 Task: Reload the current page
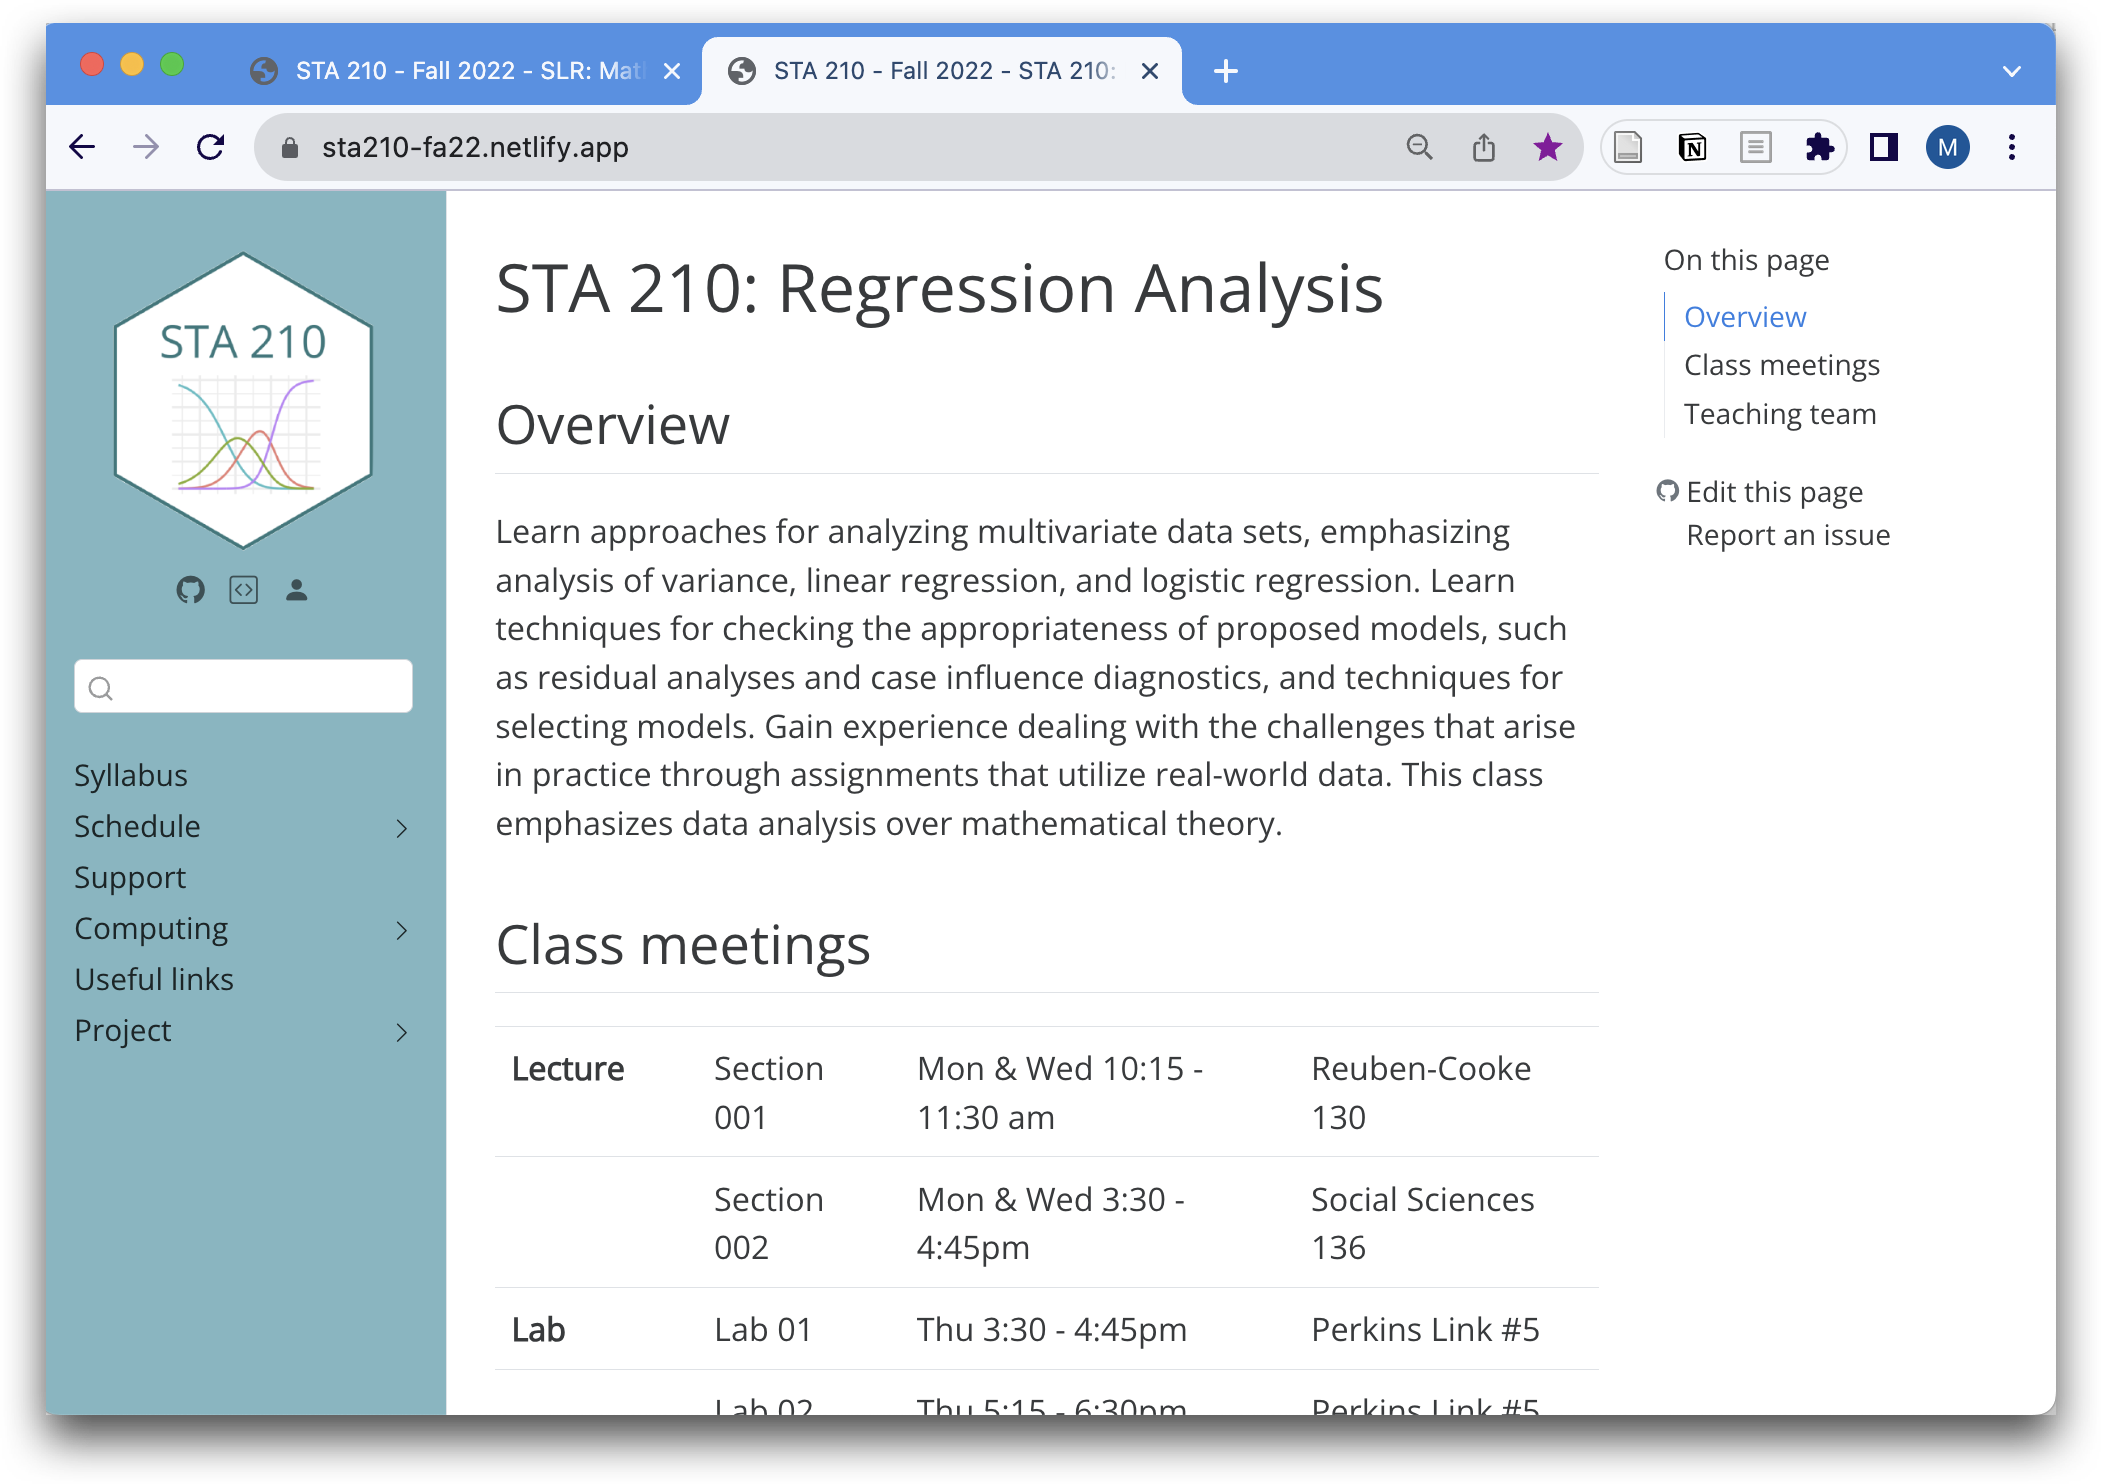coord(210,148)
